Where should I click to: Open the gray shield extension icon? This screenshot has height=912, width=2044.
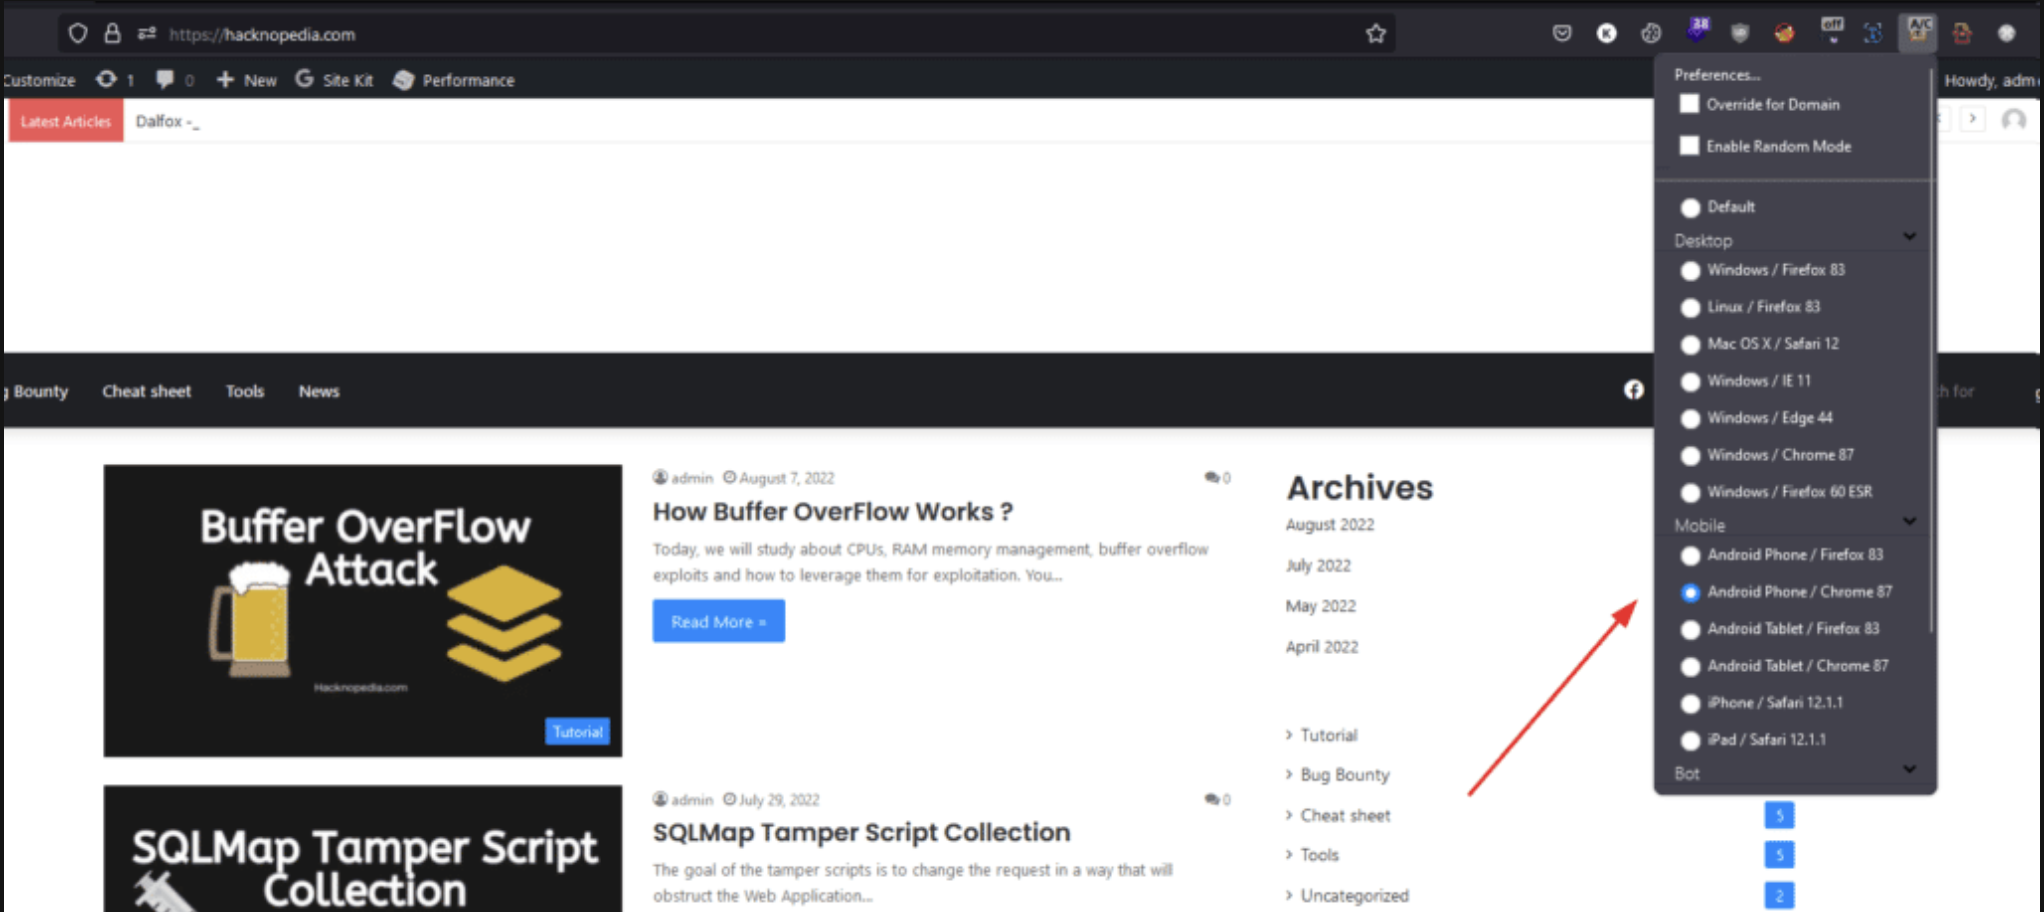click(x=1740, y=33)
